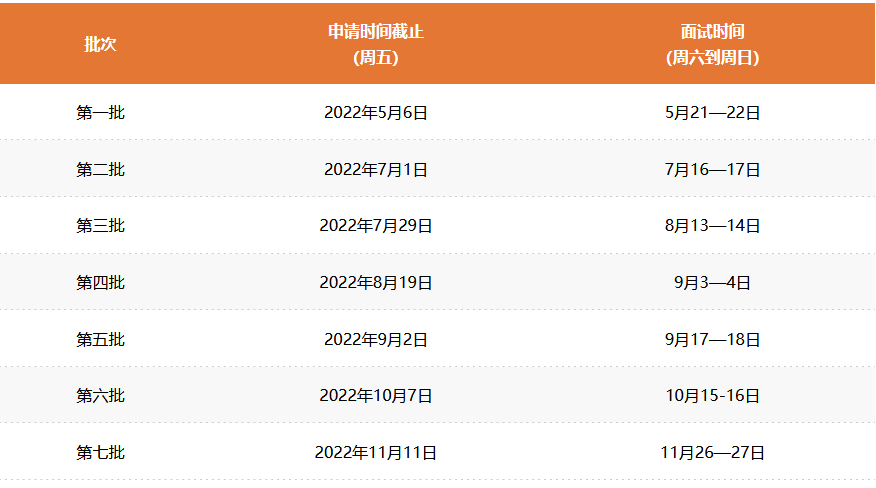
Task: Click the deadline 2022年7月1日
Action: [376, 170]
